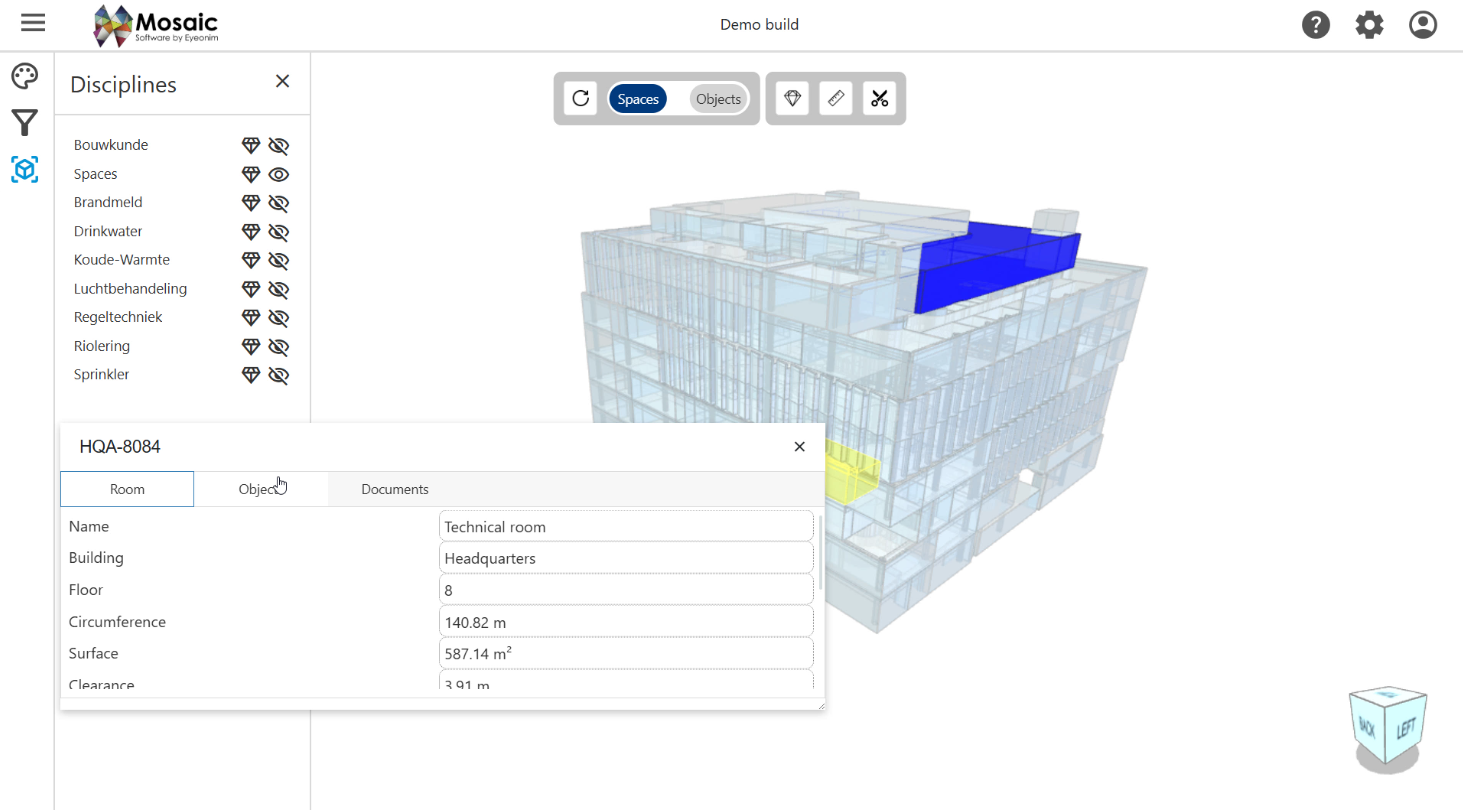Select the yellow highlighted space in model
Screen dimensions: 1463x810
click(852, 473)
